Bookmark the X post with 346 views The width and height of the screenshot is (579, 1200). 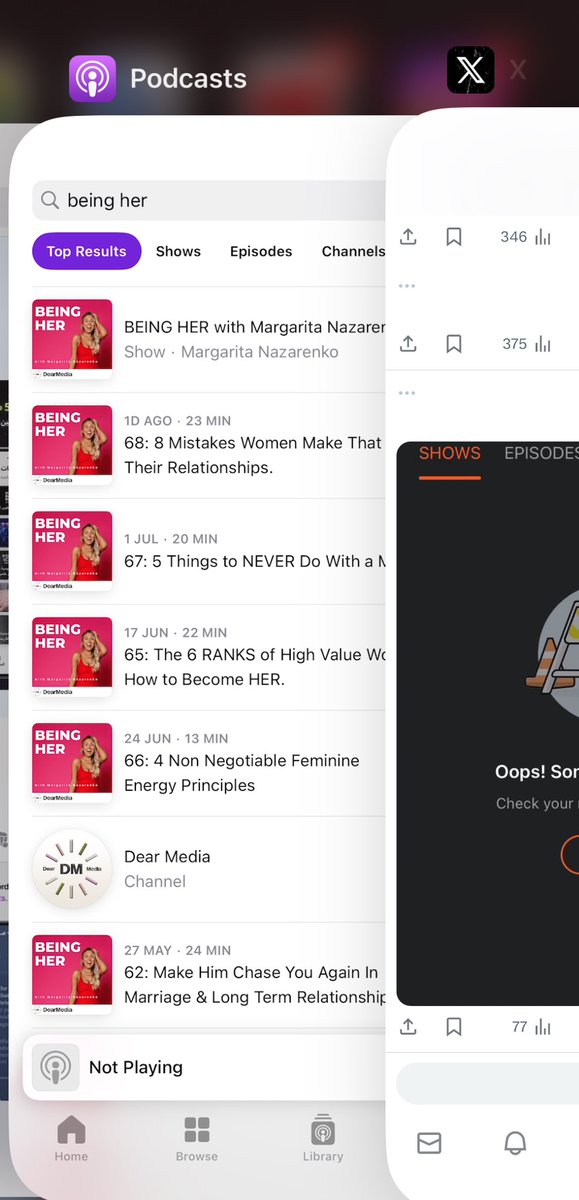pos(454,237)
